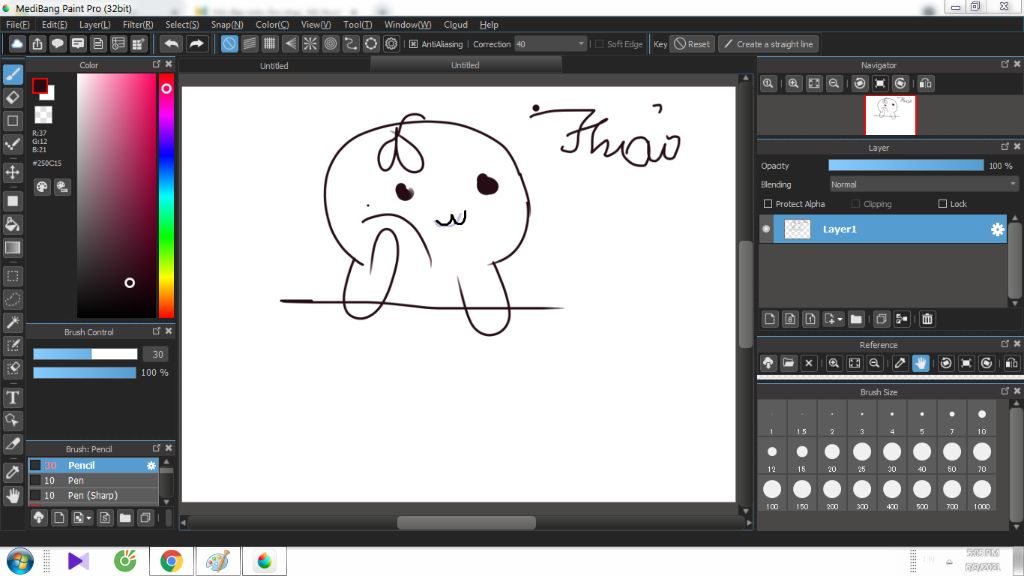Click Create a straight line button
Screen dimensions: 1024x576
[x=769, y=44]
